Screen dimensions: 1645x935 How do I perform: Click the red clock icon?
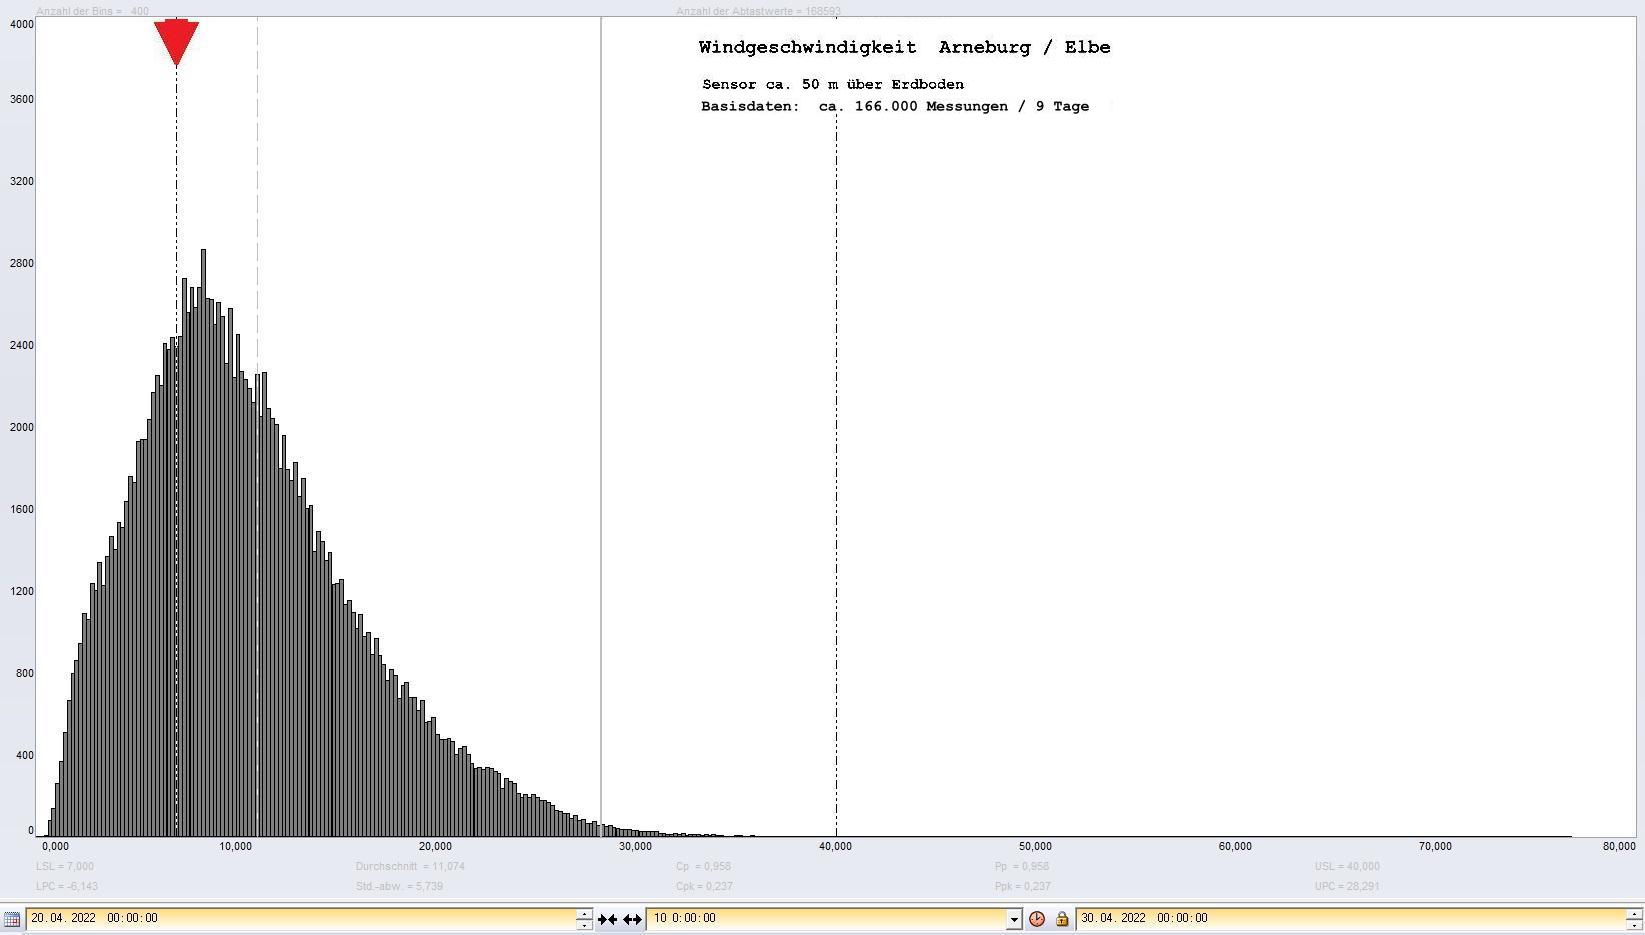pyautogui.click(x=1037, y=919)
